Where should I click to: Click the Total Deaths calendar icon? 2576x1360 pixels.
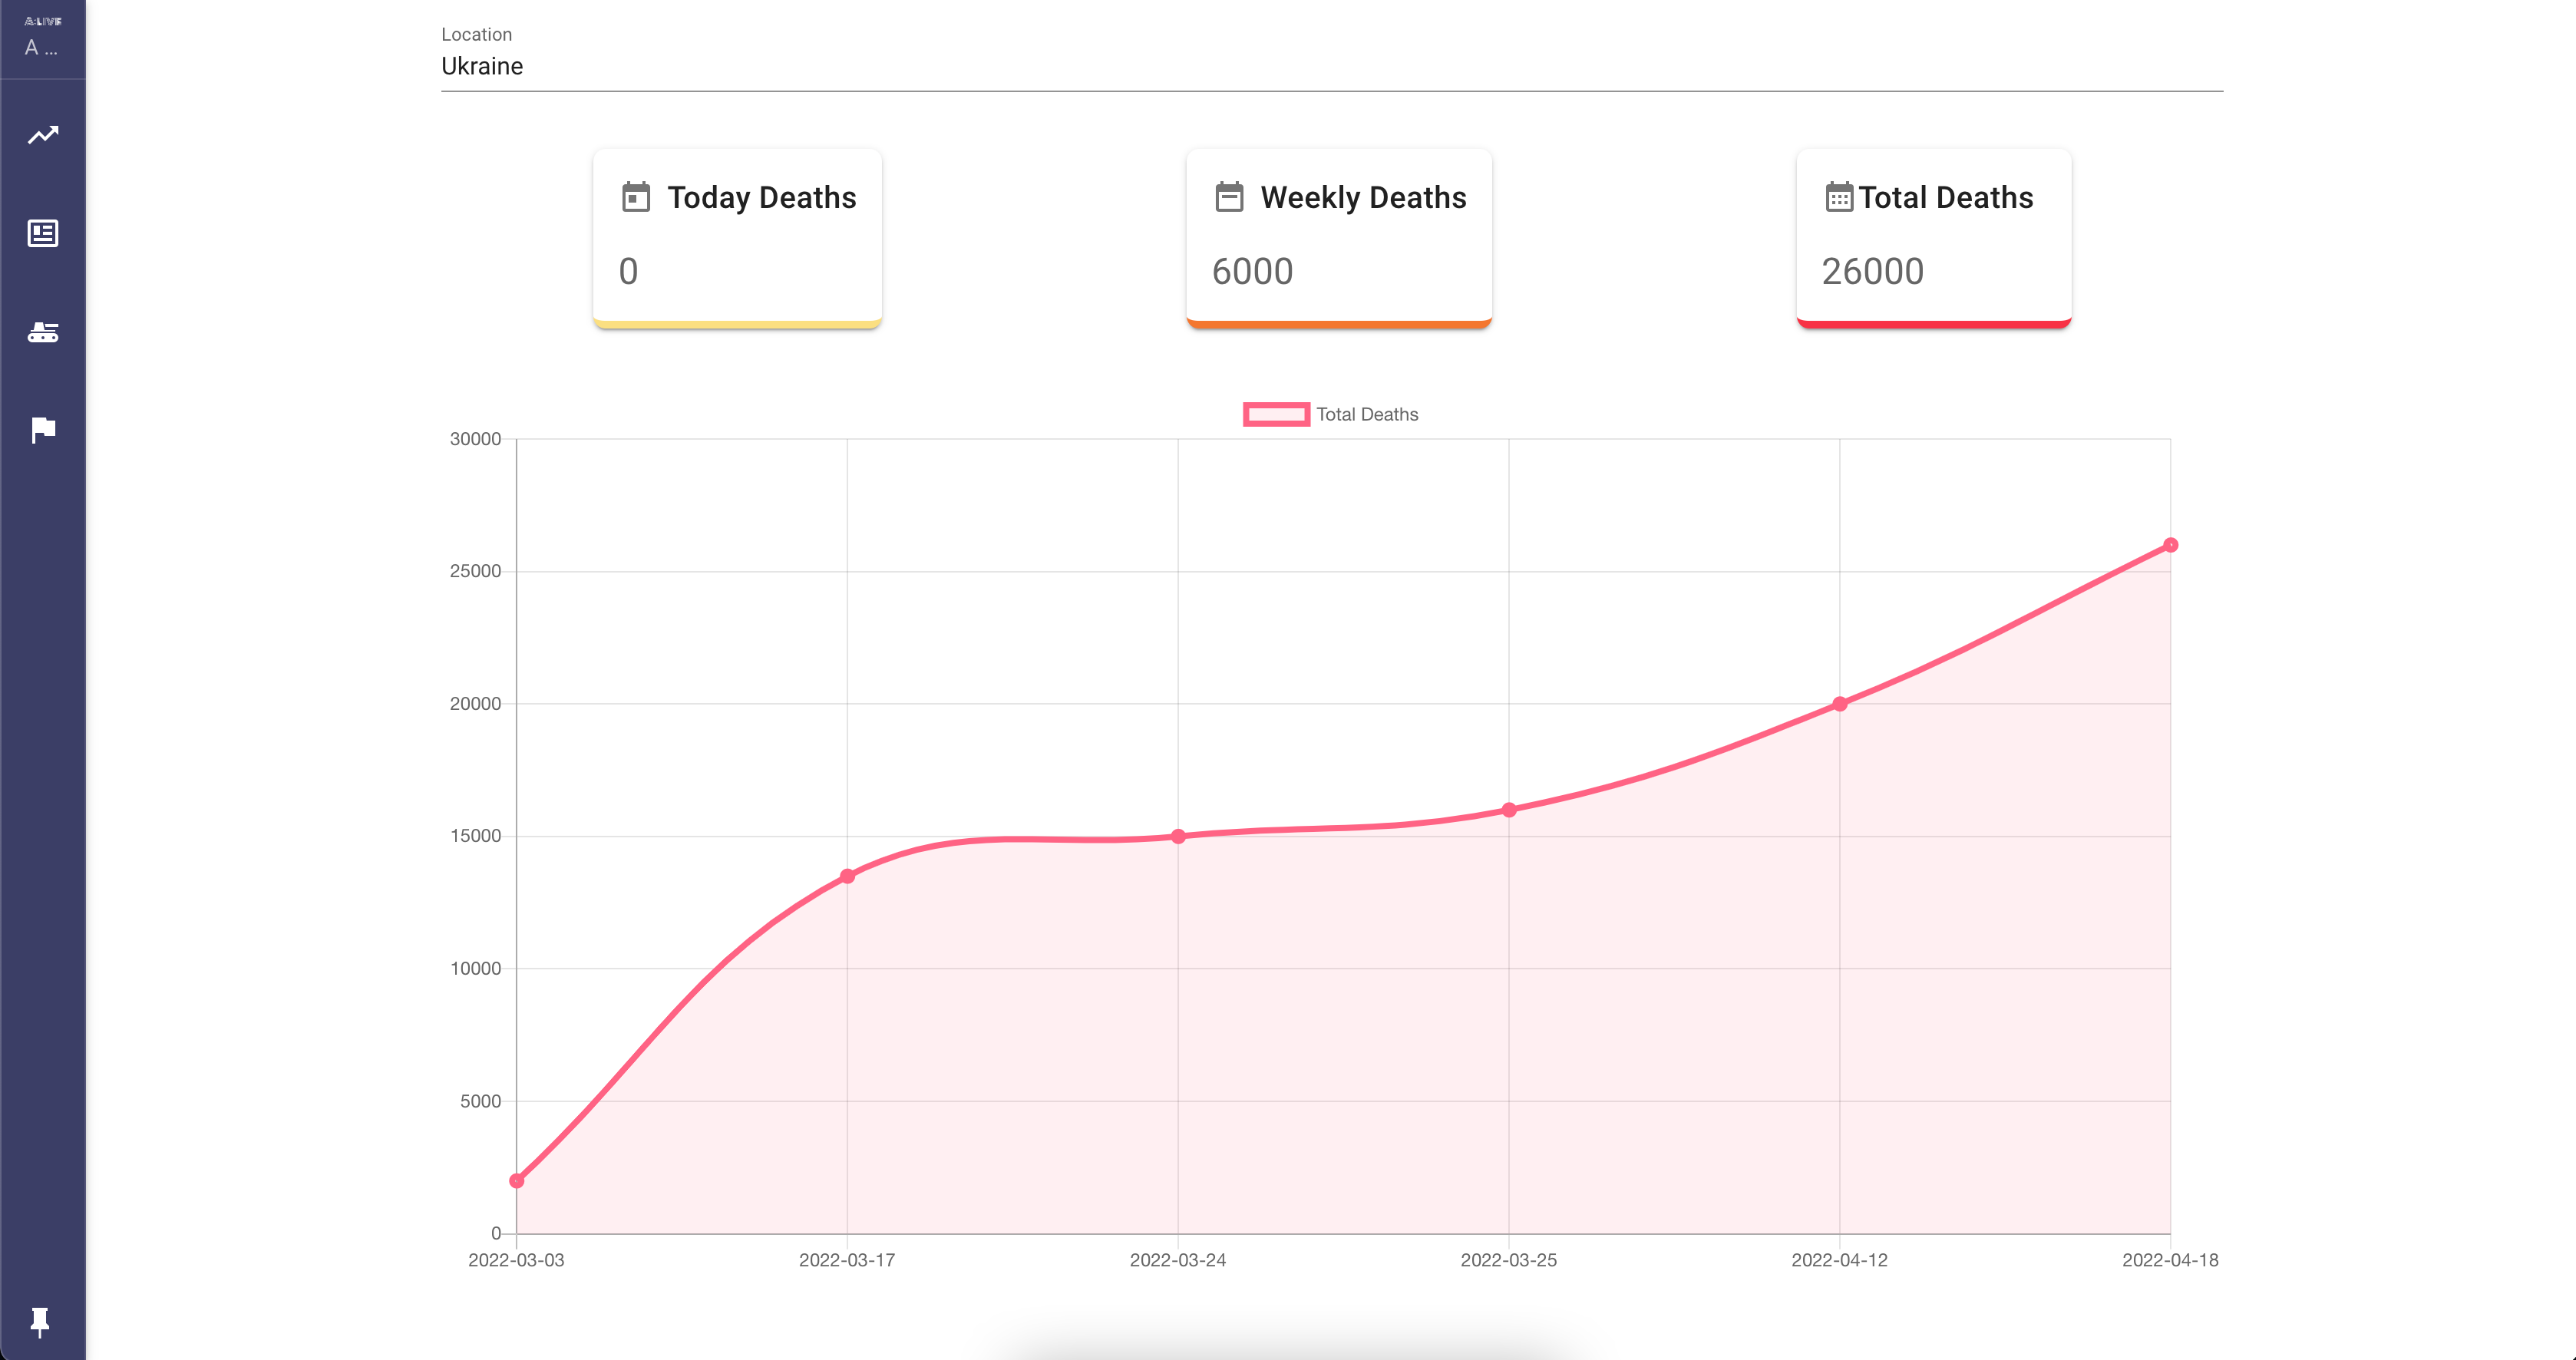coord(1838,197)
